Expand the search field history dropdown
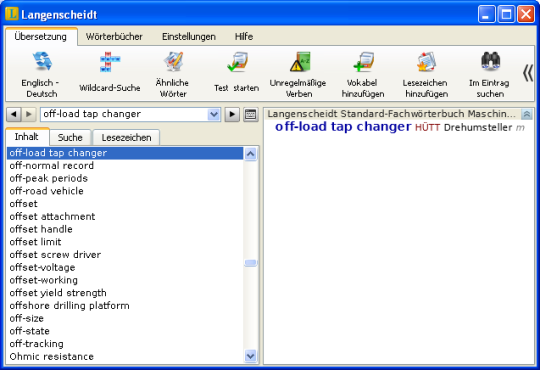The height and width of the screenshot is (370, 540). (x=214, y=114)
